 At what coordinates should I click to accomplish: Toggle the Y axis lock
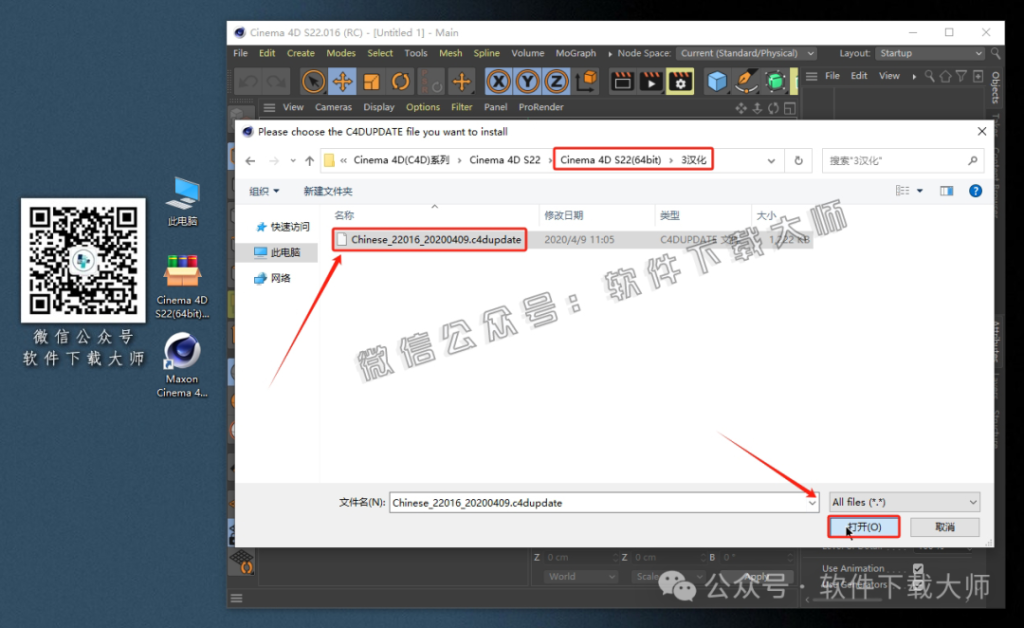pos(529,80)
